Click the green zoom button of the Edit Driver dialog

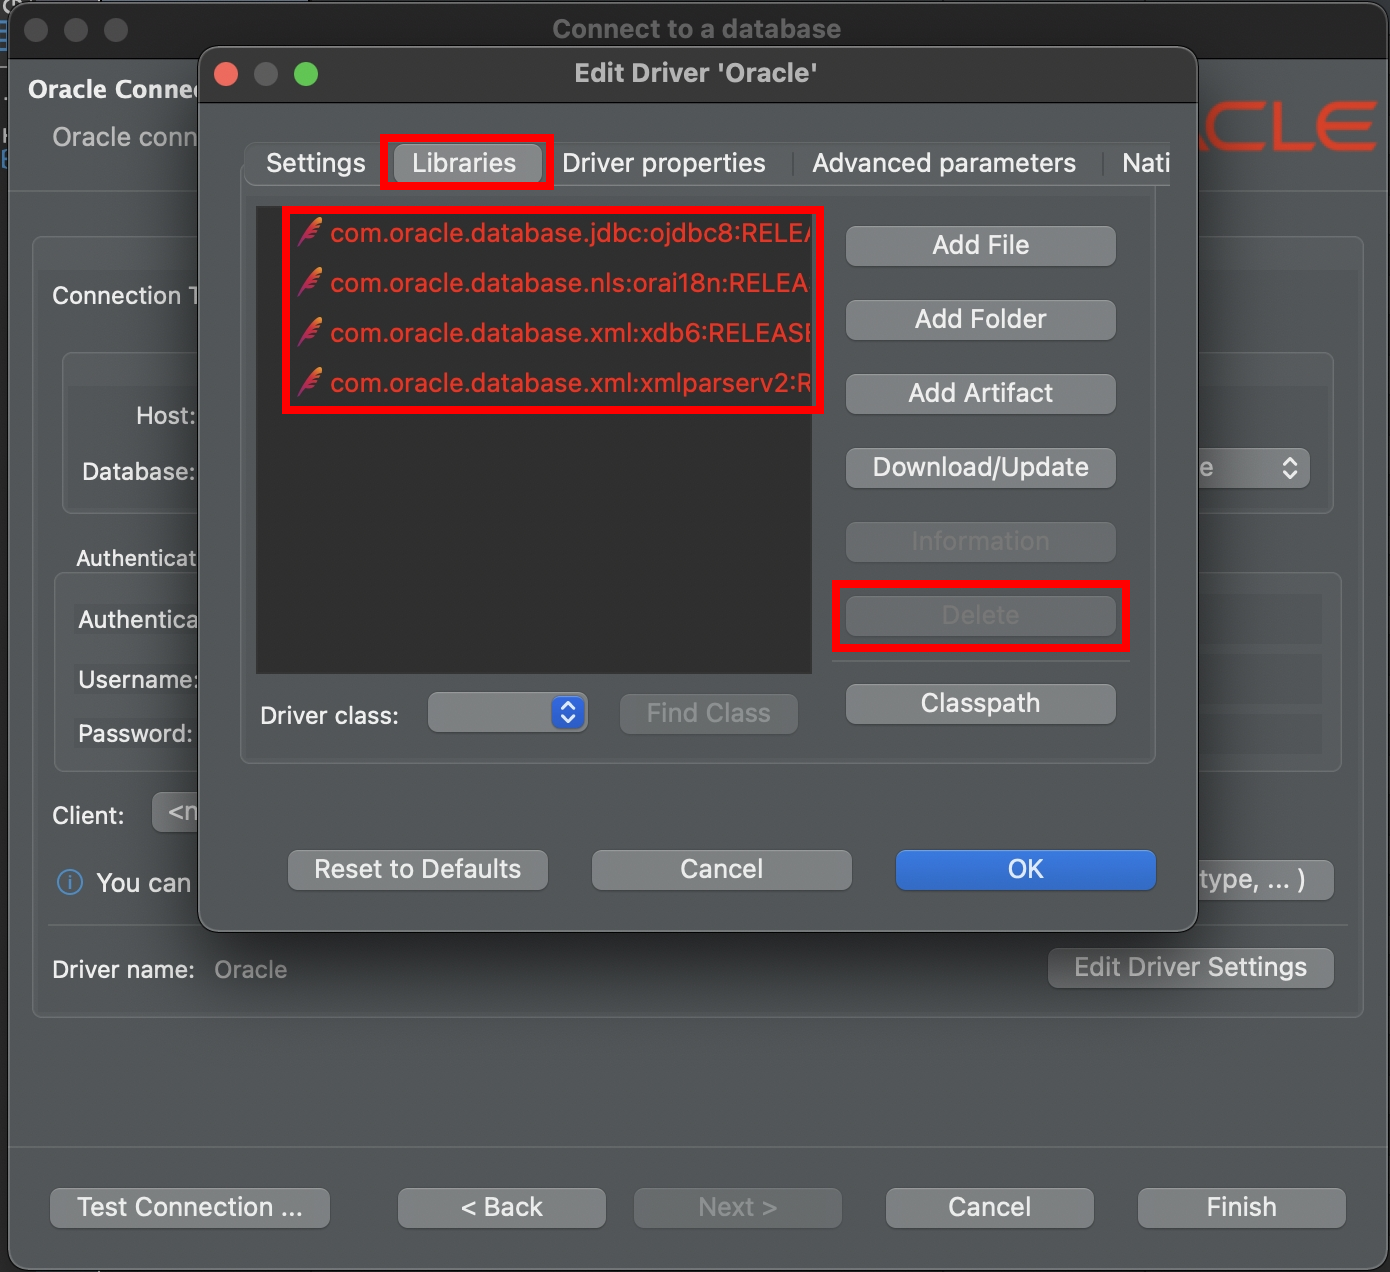coord(306,74)
